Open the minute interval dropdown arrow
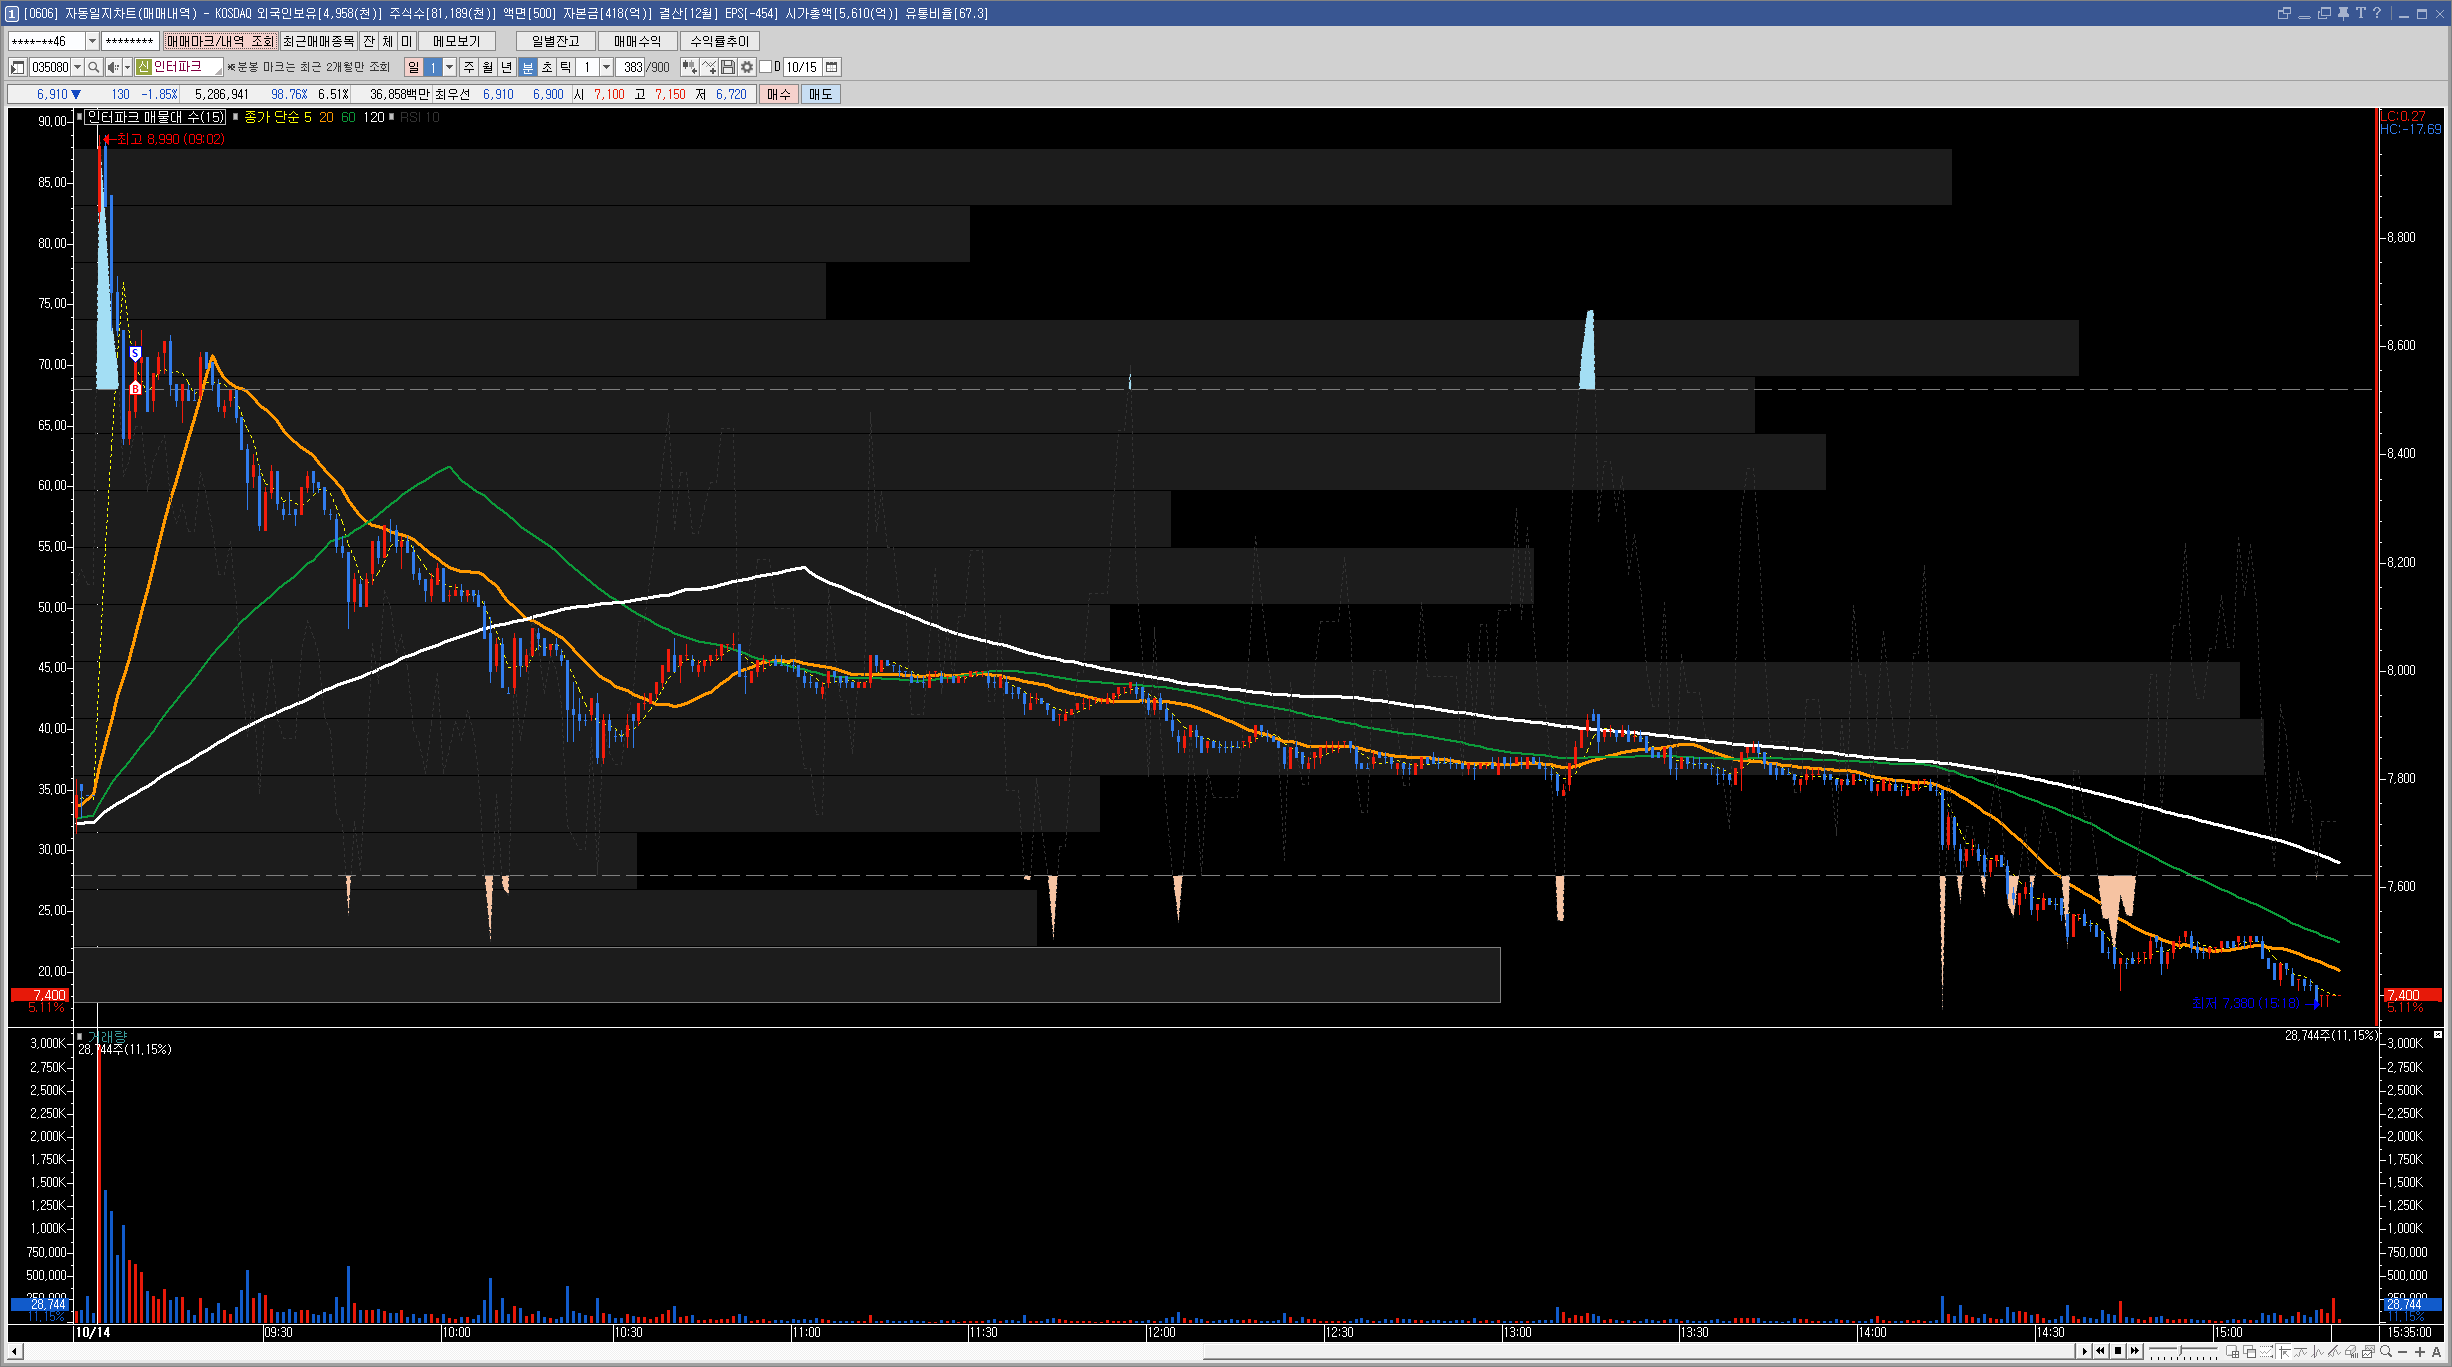The height and width of the screenshot is (1367, 2452). pyautogui.click(x=606, y=67)
